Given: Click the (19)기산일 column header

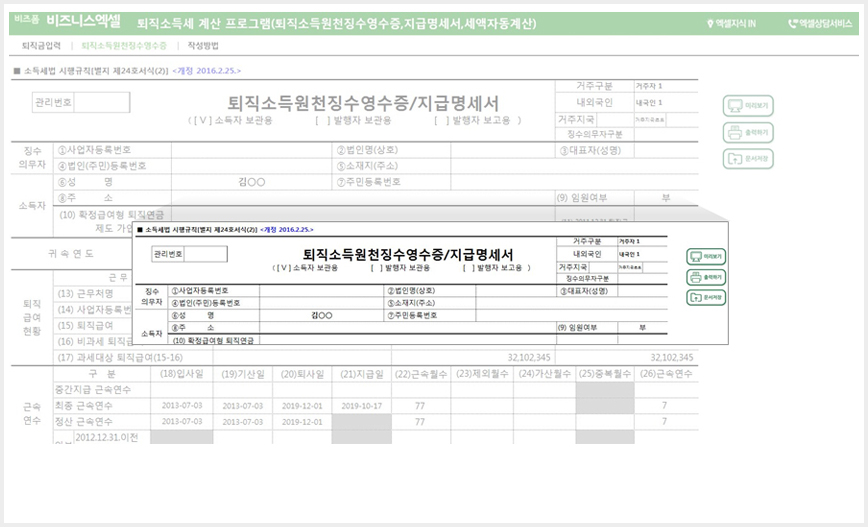Looking at the screenshot, I should point(243,374).
